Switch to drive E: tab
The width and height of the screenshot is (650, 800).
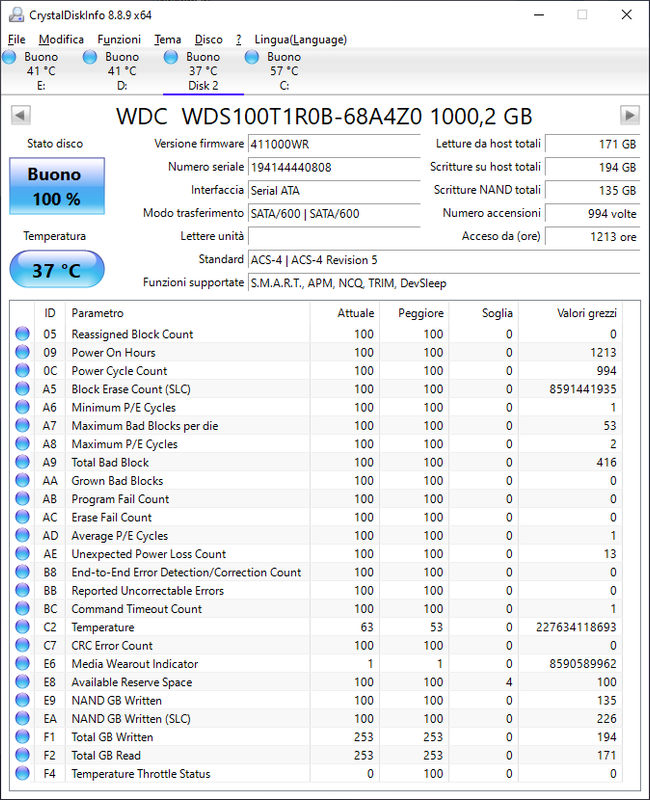coord(41,71)
